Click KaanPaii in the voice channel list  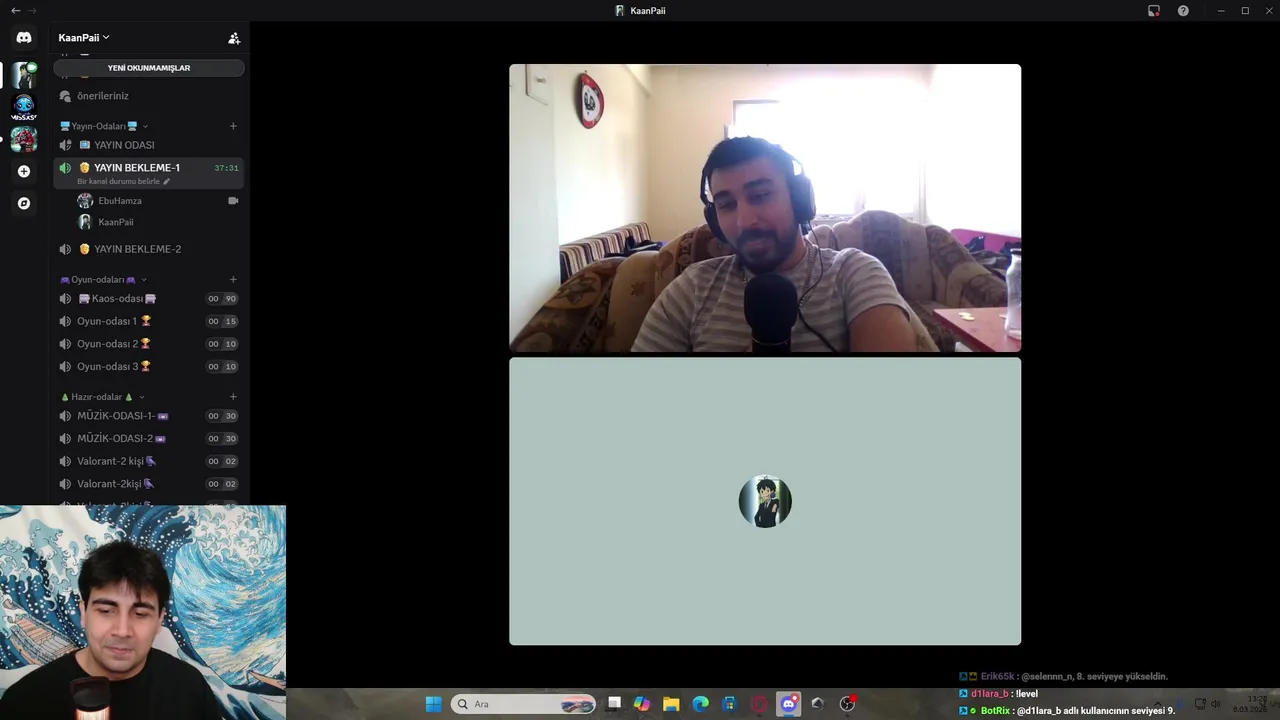(158, 222)
